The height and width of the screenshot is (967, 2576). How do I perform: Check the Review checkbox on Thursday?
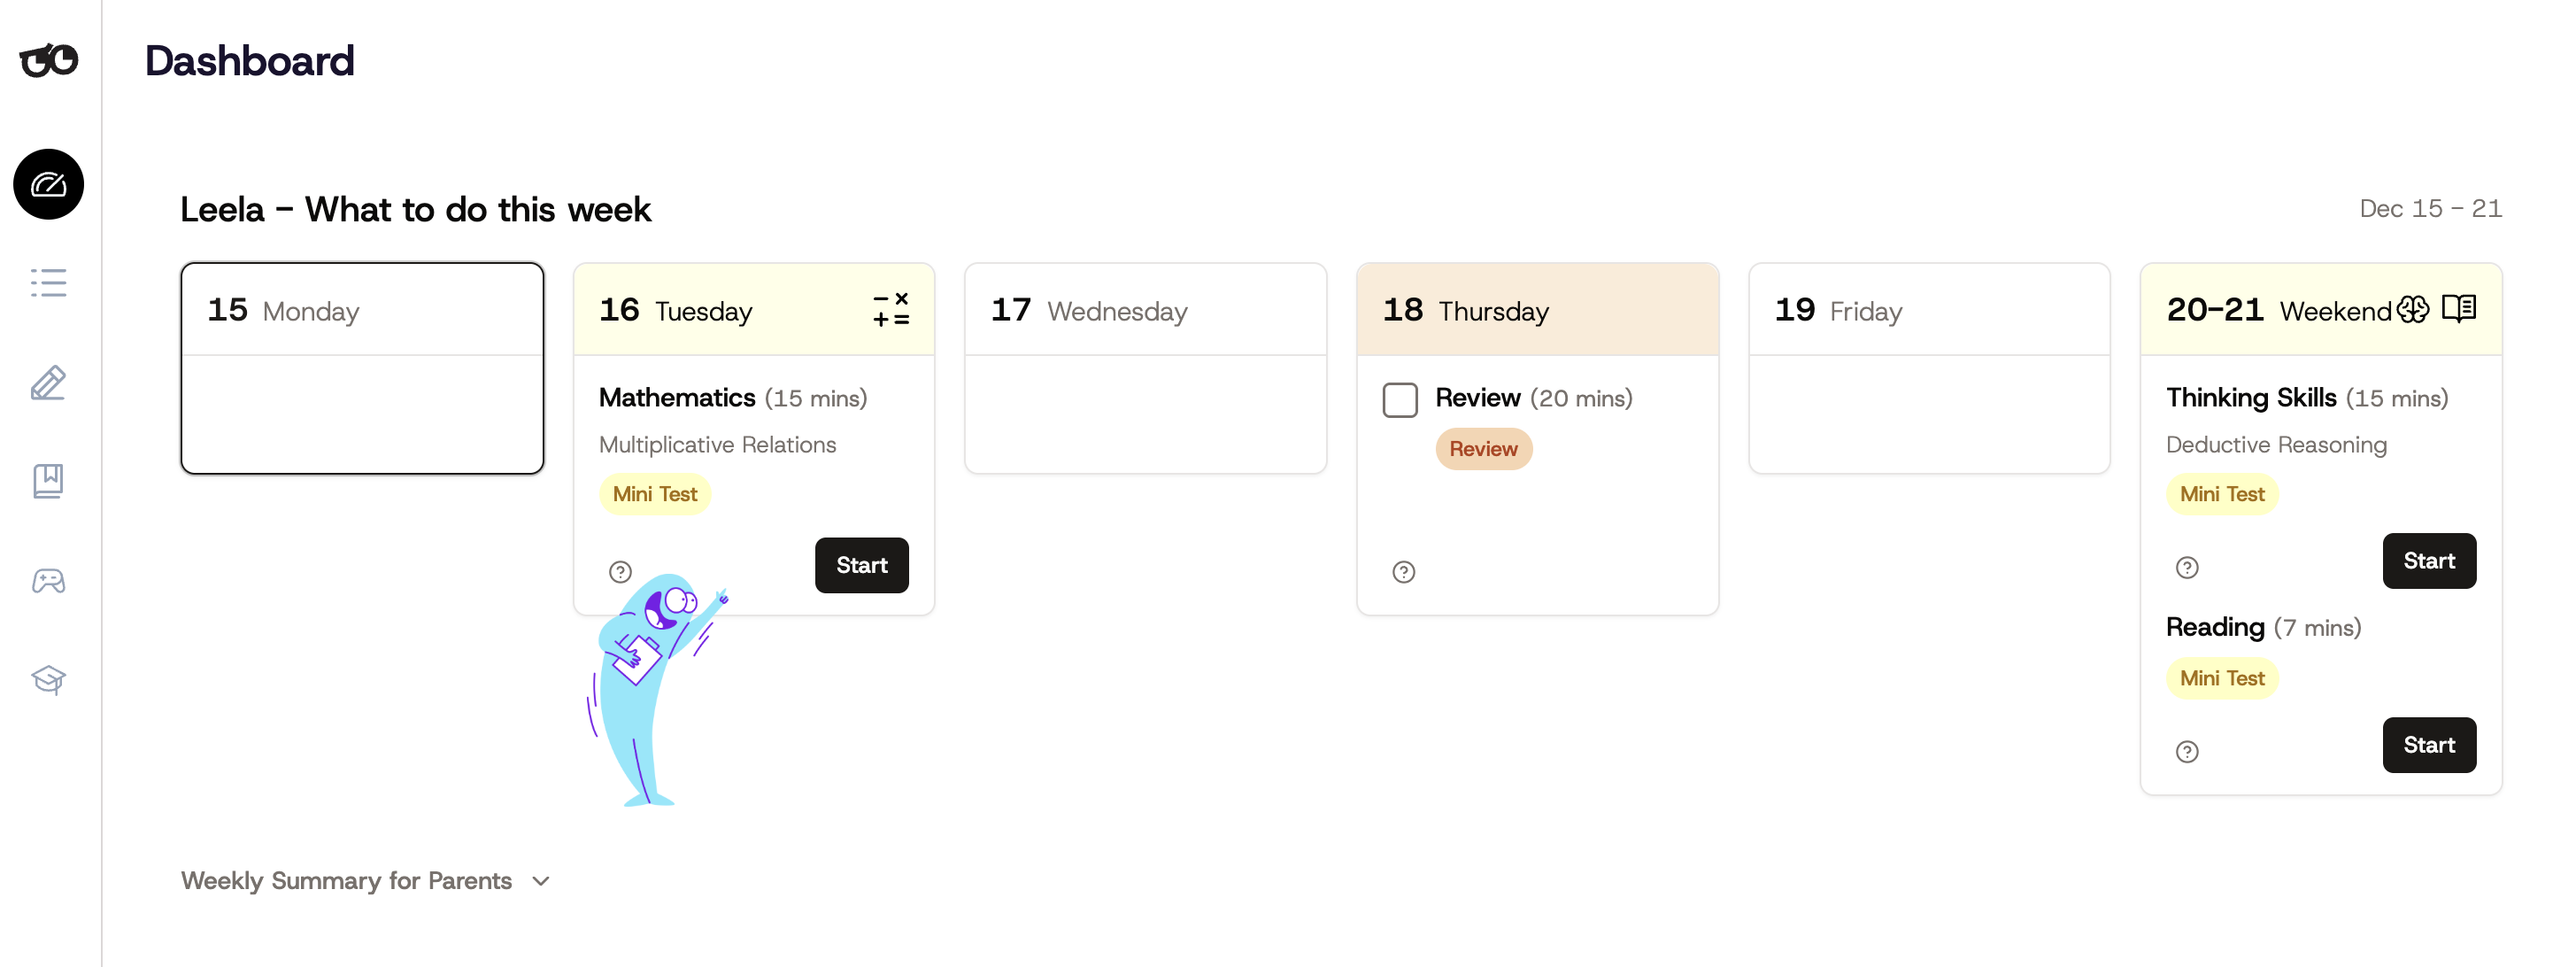click(1400, 399)
